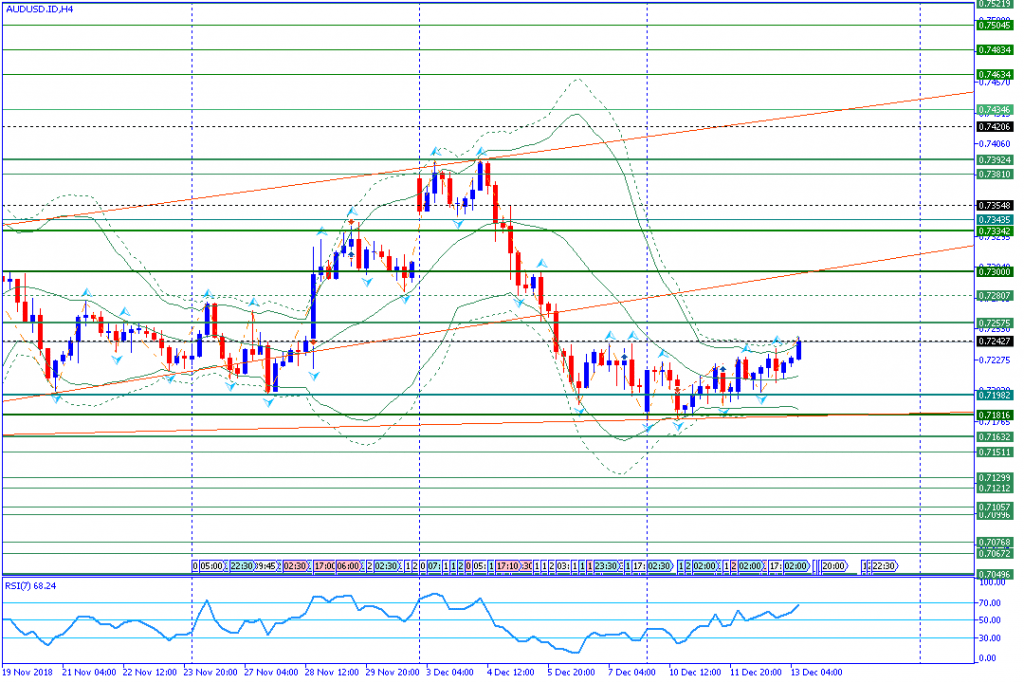Viewport: 1024px width, 683px height.
Task: Click the RSI(7) 68.24 indicator label
Action: [x=29, y=586]
